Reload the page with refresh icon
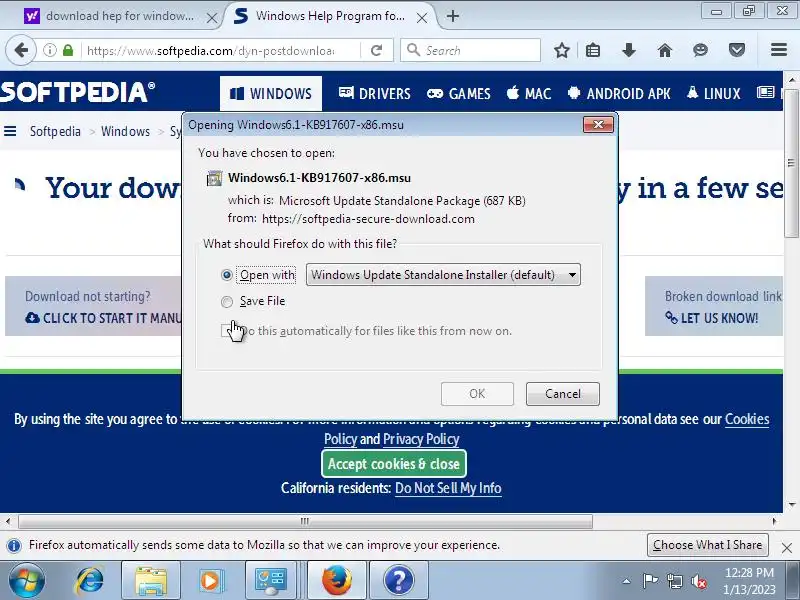The image size is (800, 600). click(377, 50)
